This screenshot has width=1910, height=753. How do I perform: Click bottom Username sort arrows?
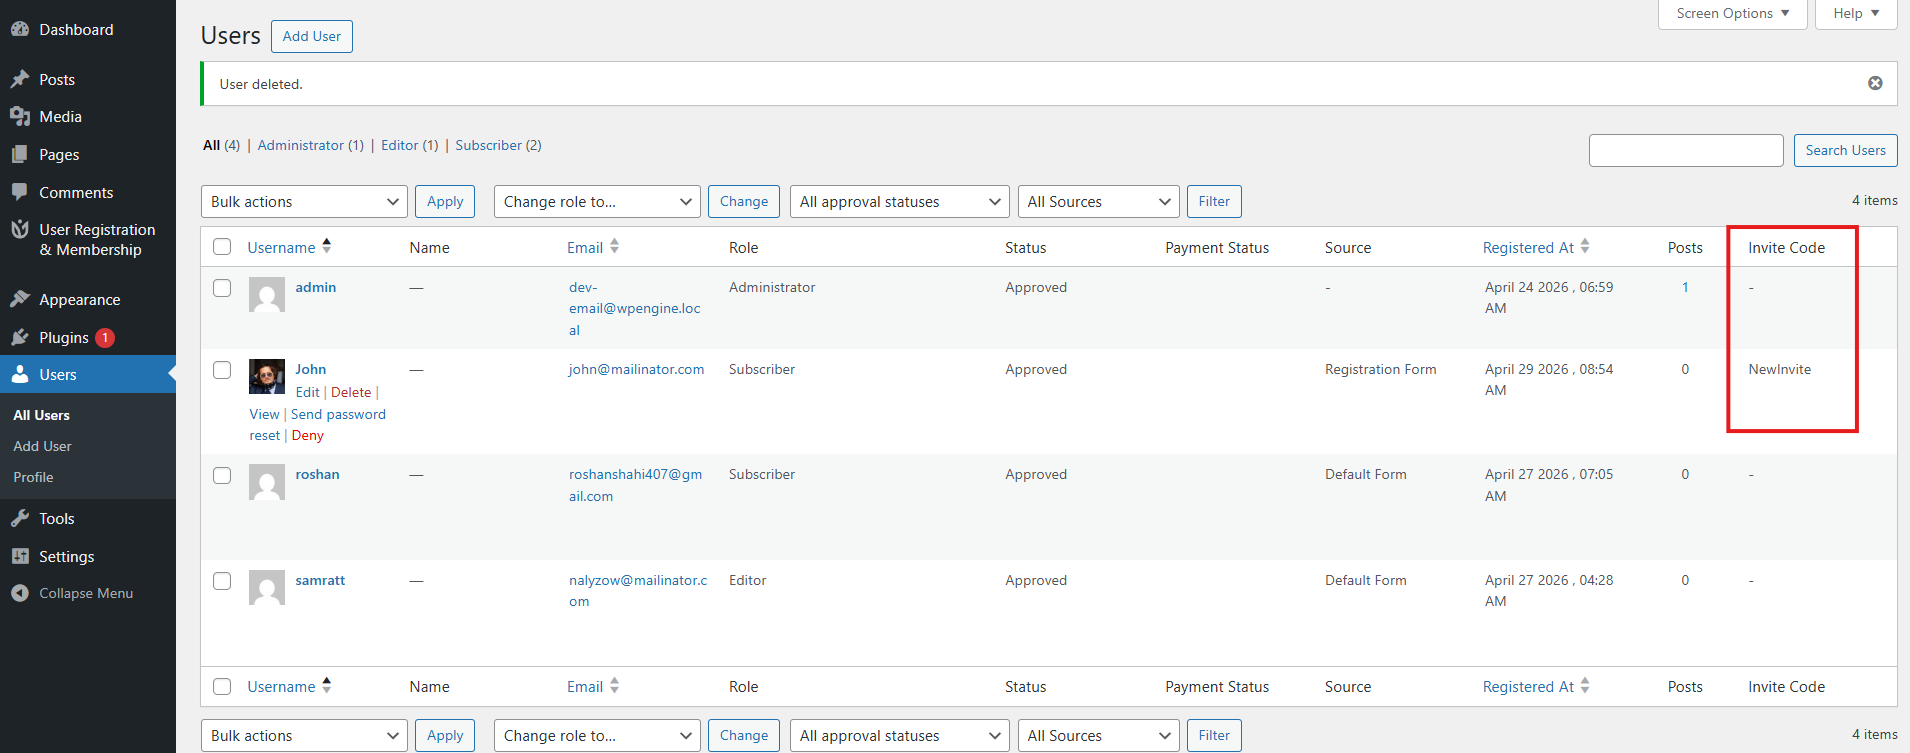coord(327,685)
